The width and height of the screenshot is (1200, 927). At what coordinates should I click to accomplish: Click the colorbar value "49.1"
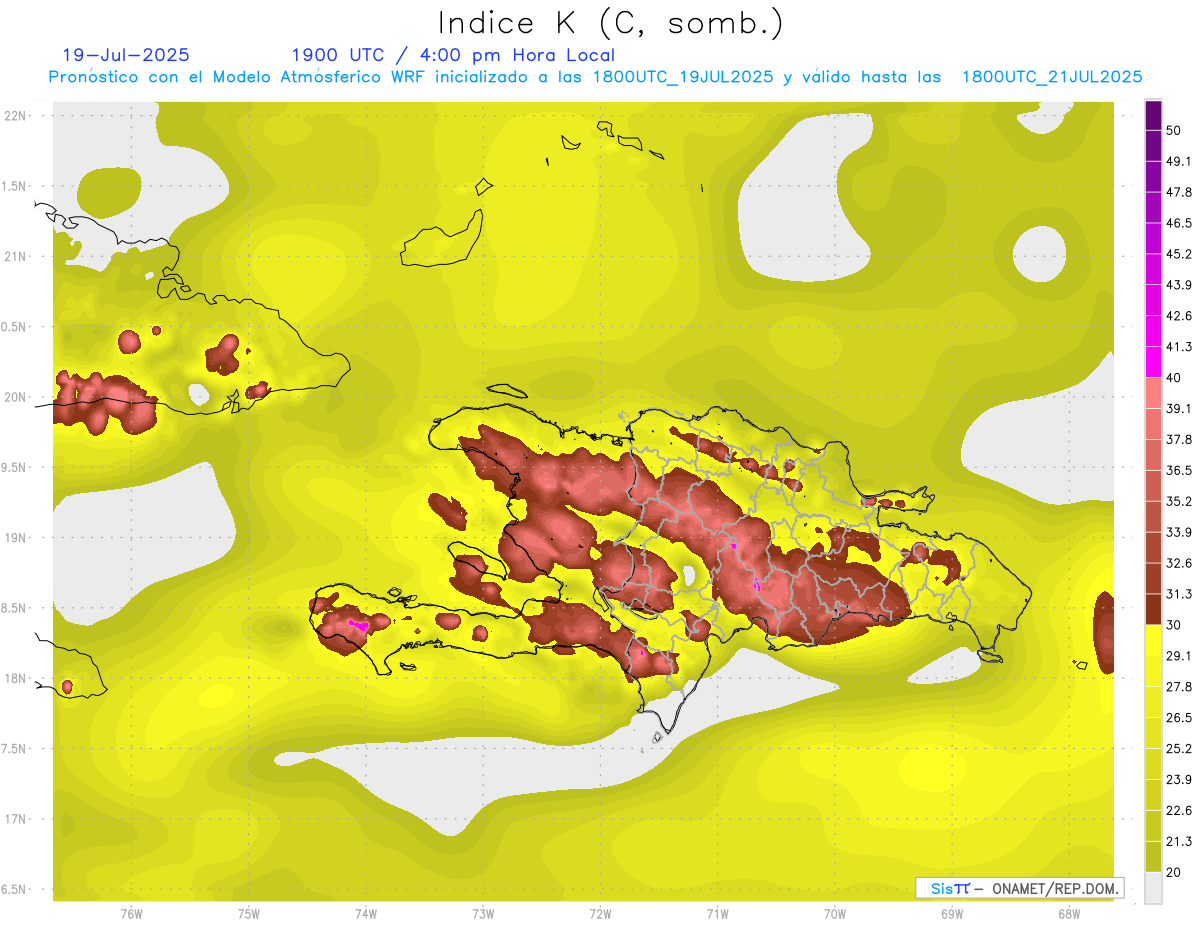coord(1179,161)
